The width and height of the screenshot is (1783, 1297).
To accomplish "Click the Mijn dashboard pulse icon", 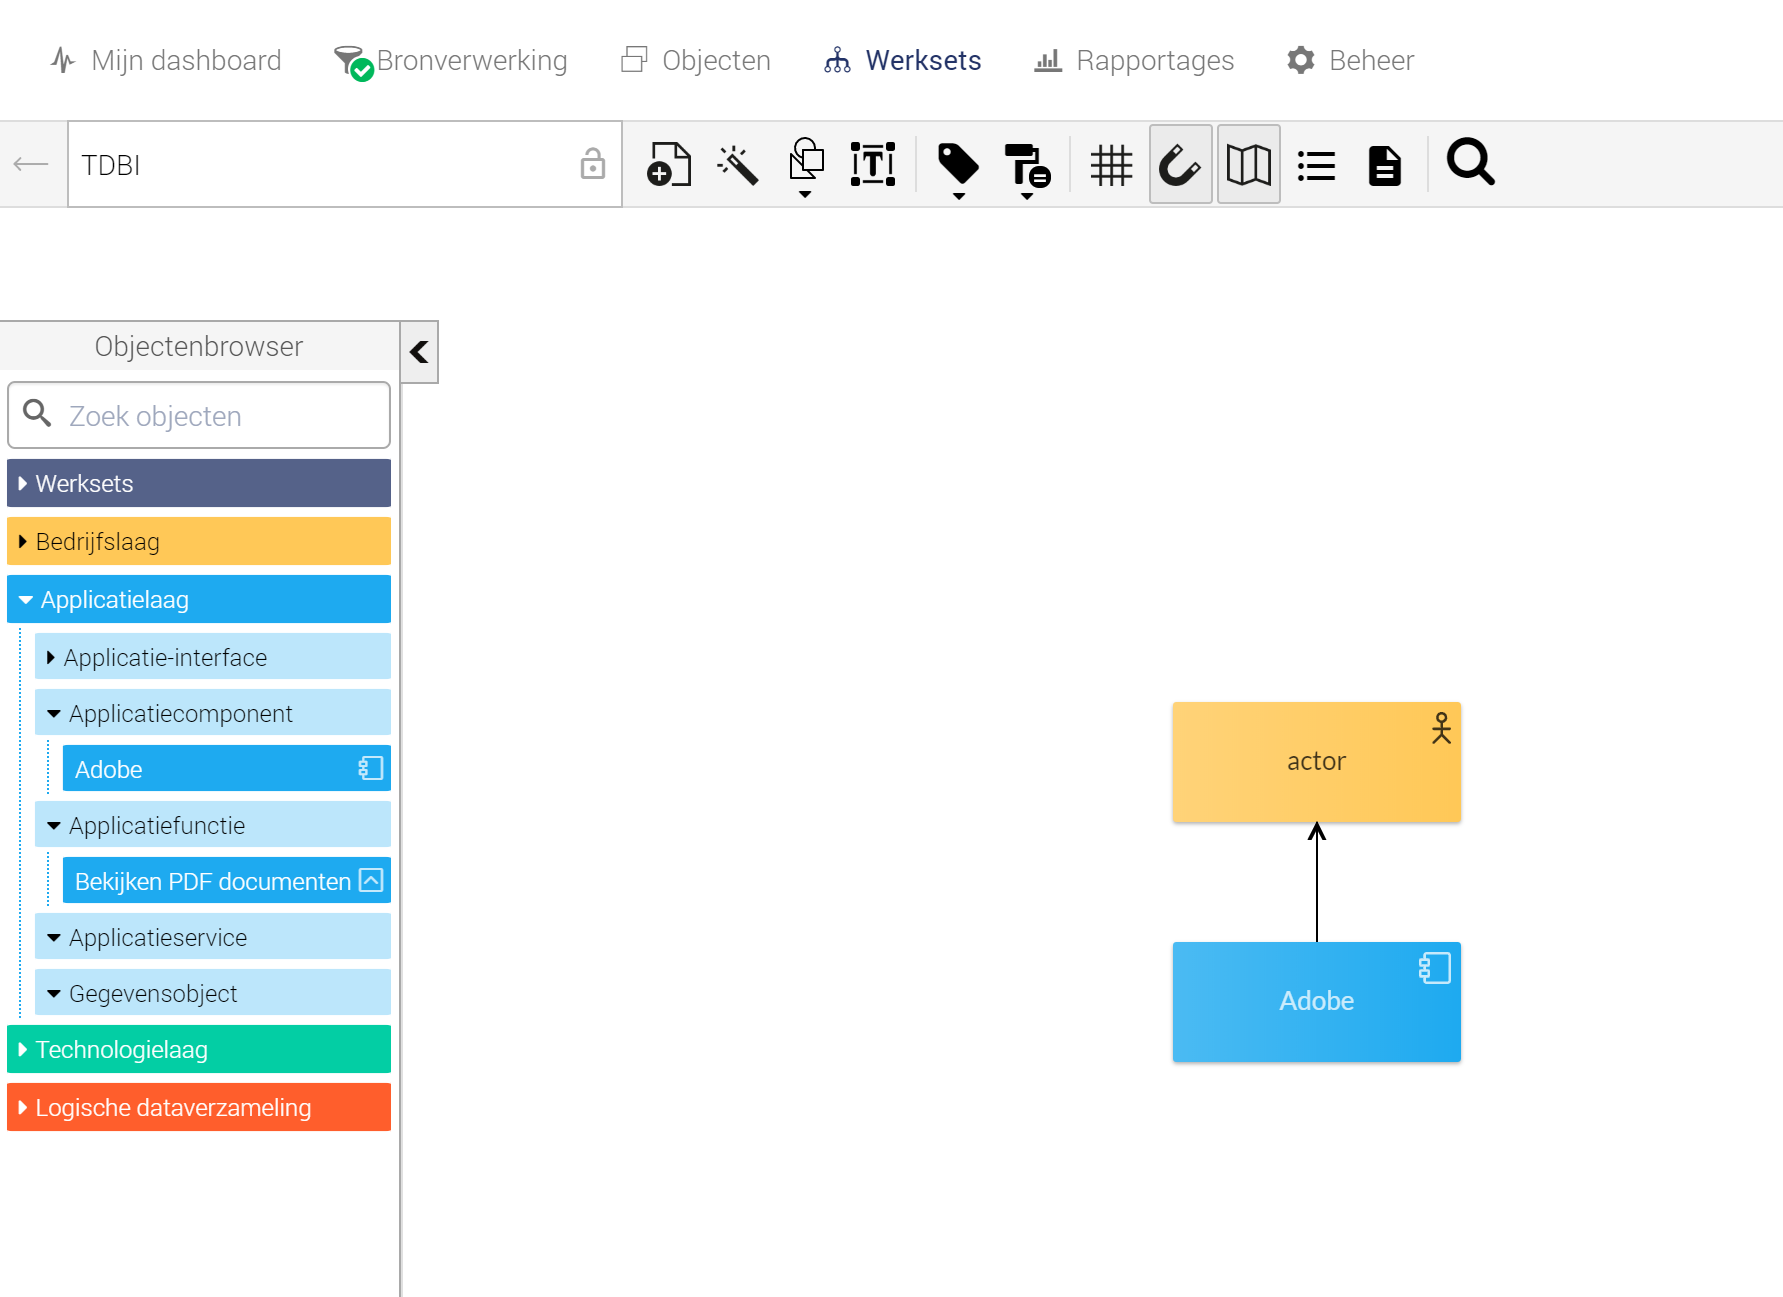I will [63, 60].
